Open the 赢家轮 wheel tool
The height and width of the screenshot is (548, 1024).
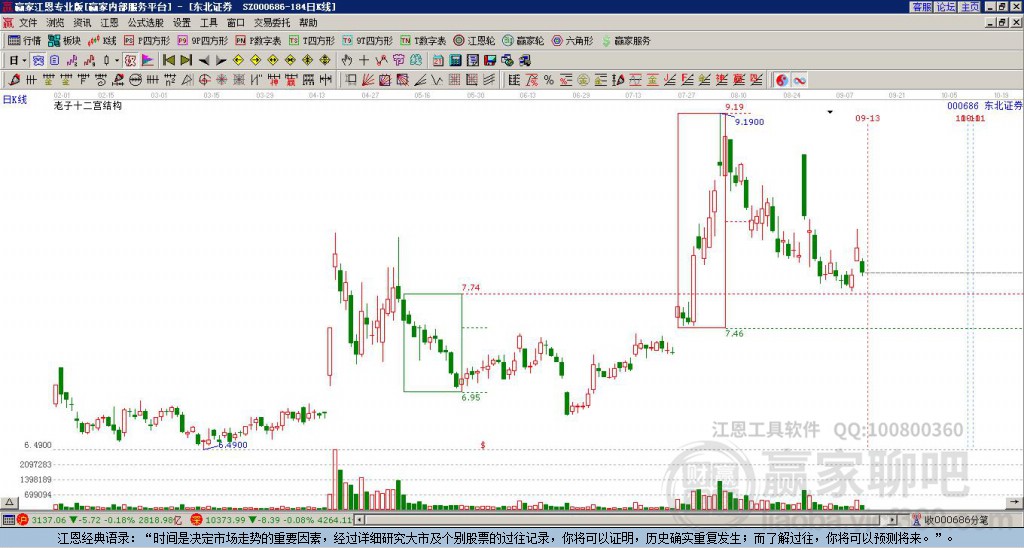[x=523, y=40]
